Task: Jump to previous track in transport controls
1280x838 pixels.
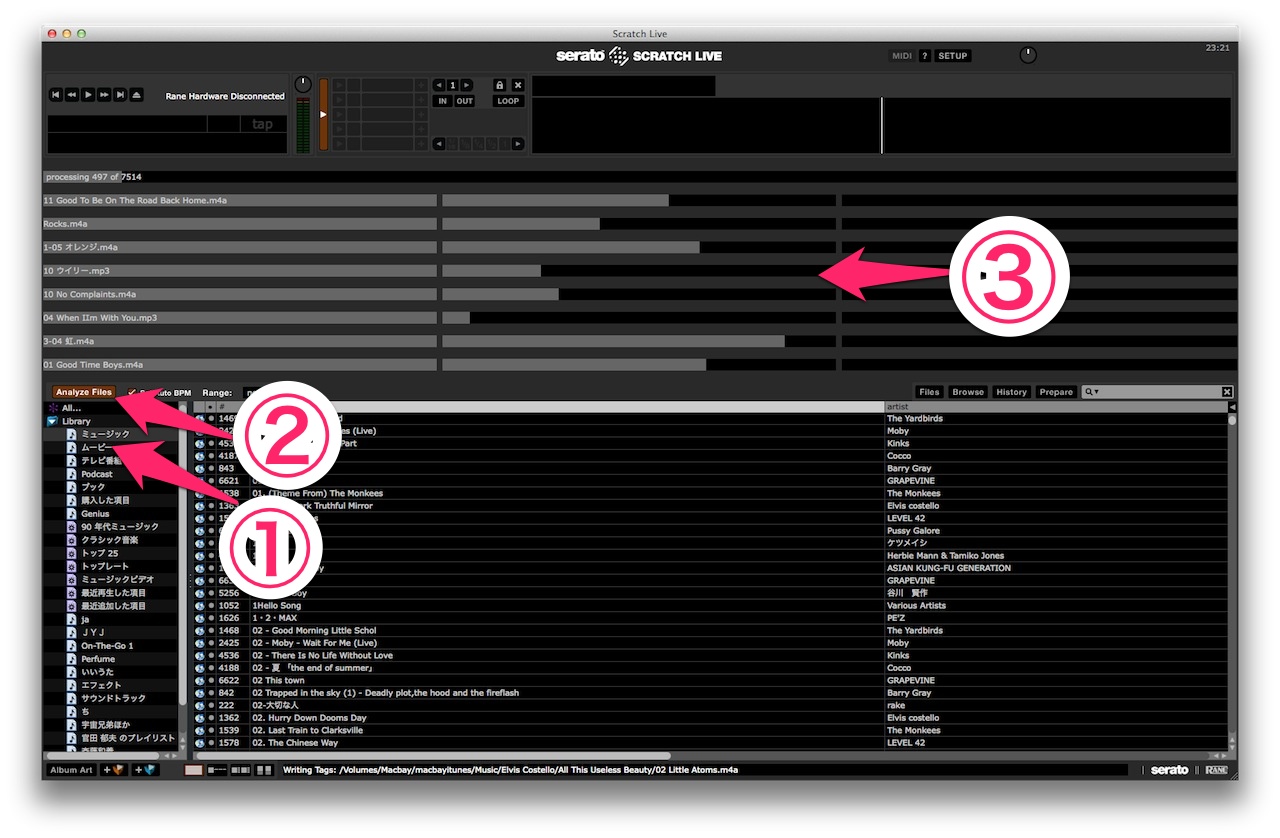Action: point(56,95)
